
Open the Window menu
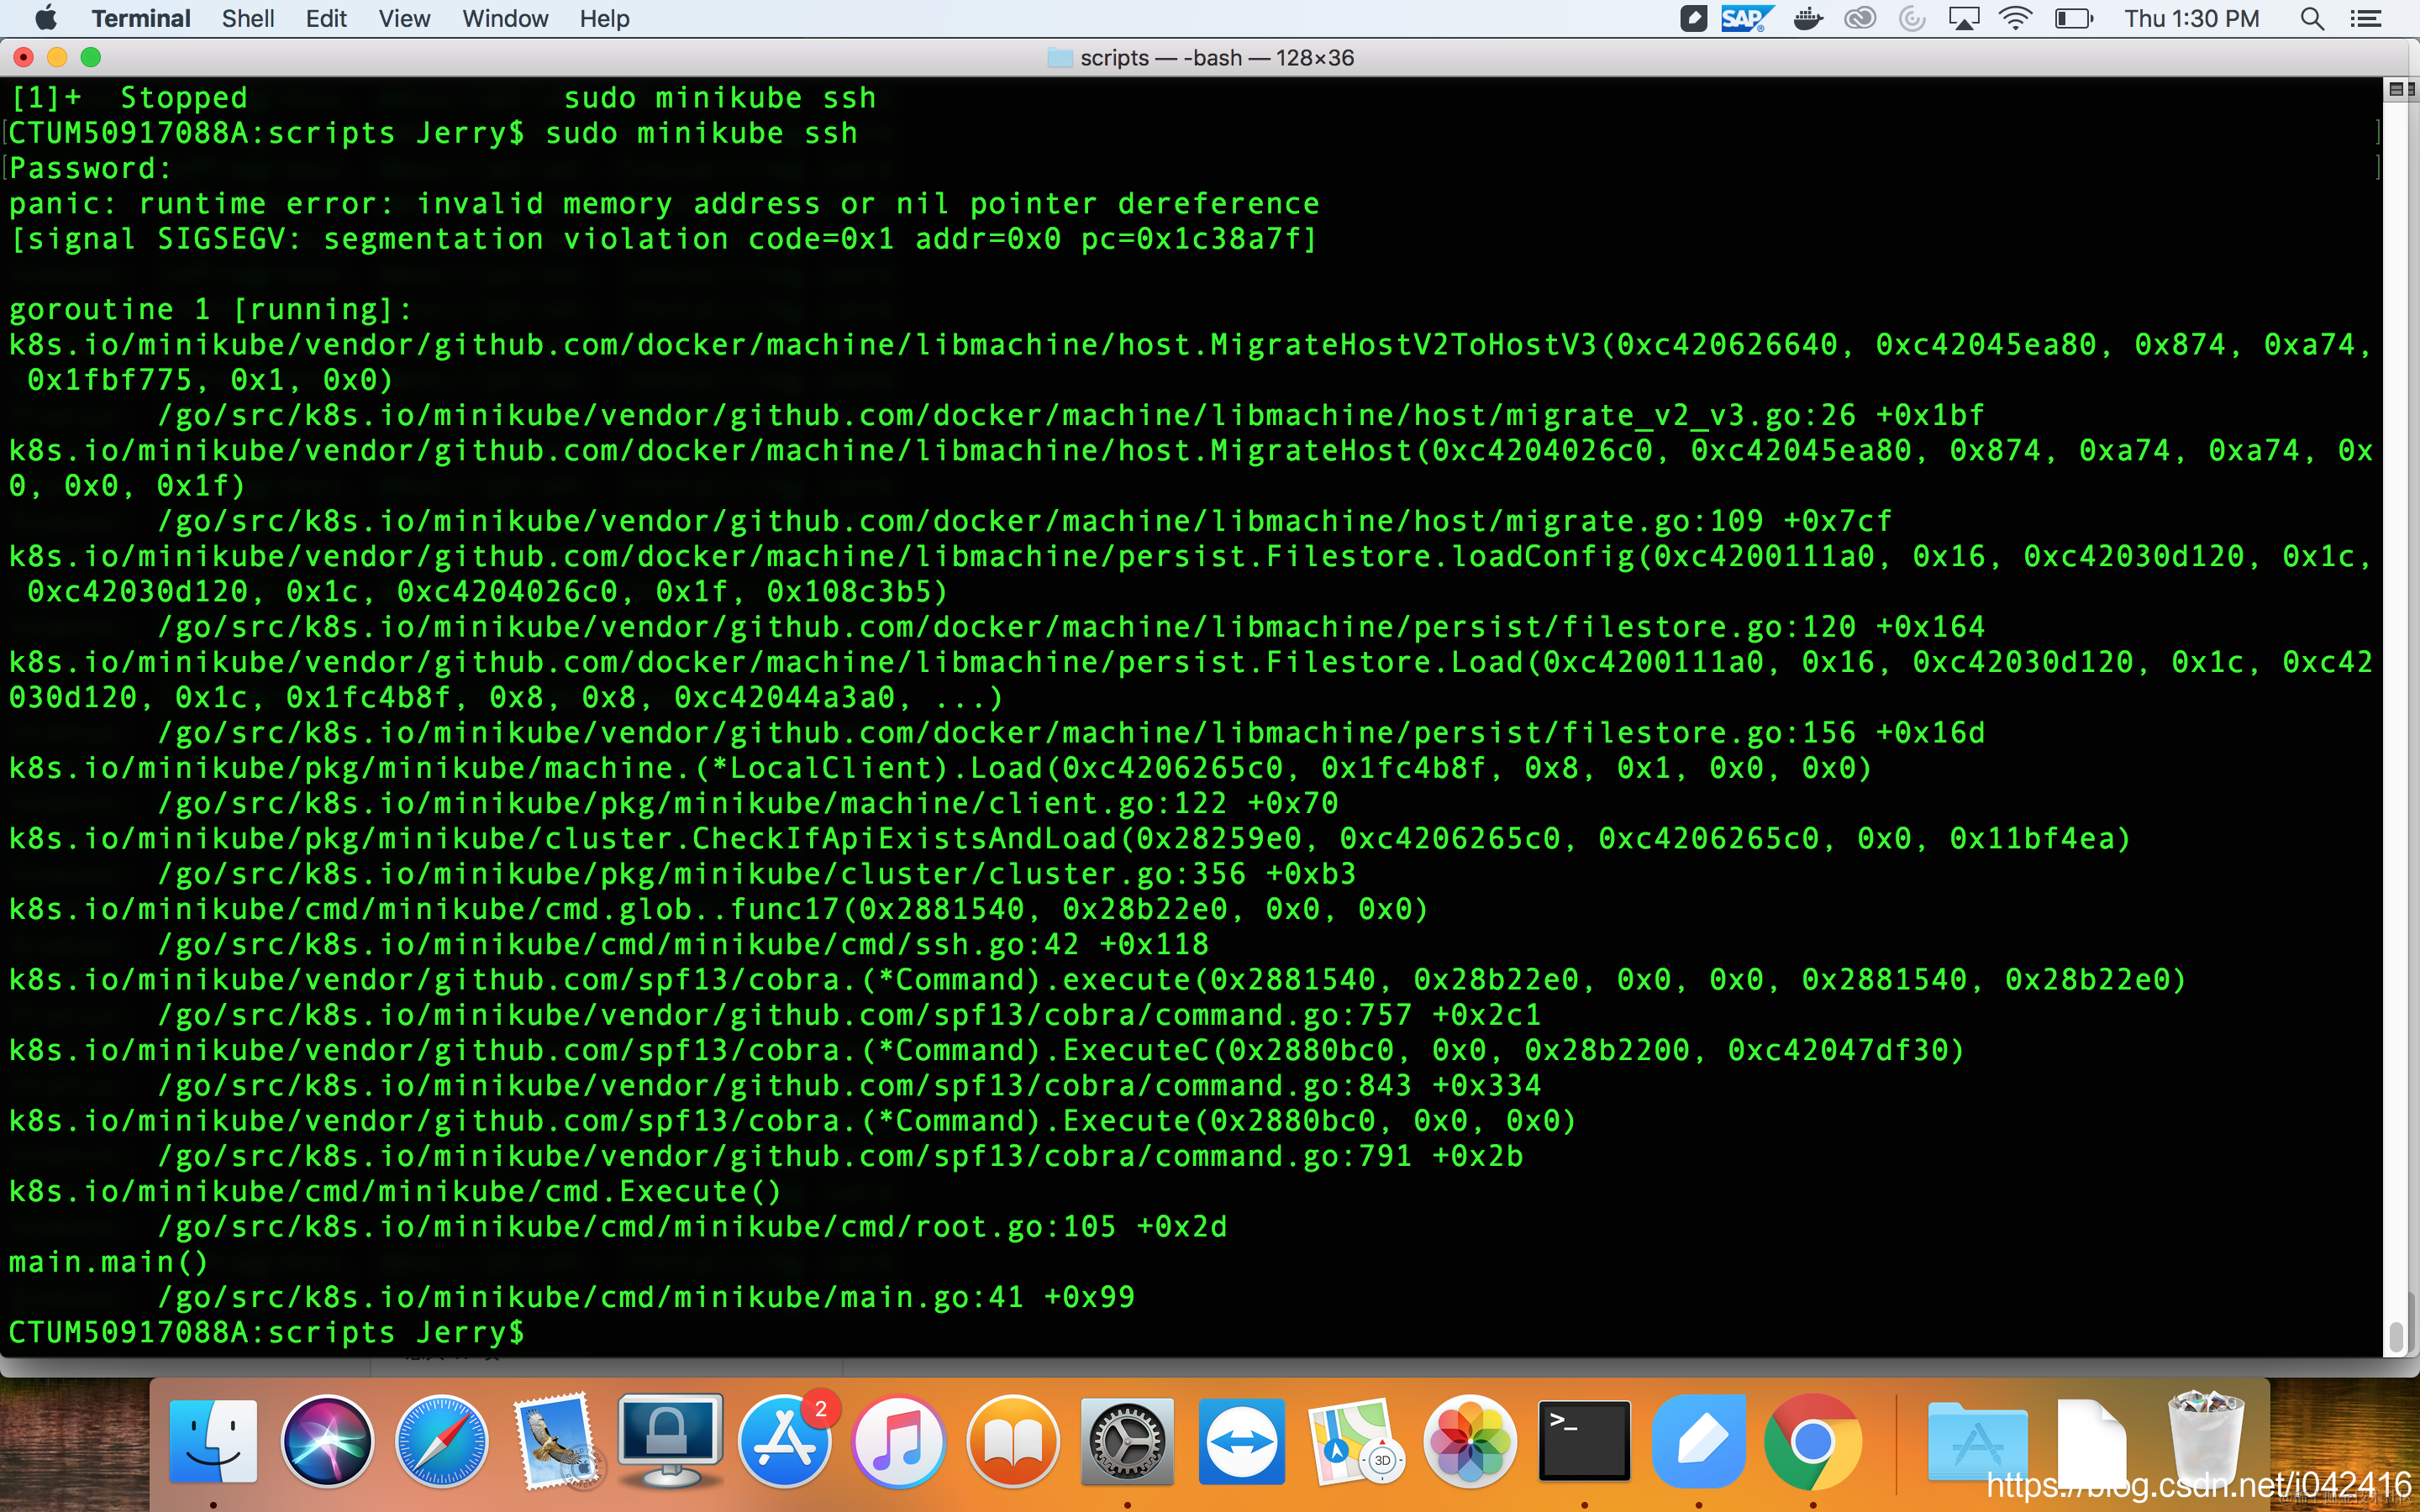click(504, 19)
